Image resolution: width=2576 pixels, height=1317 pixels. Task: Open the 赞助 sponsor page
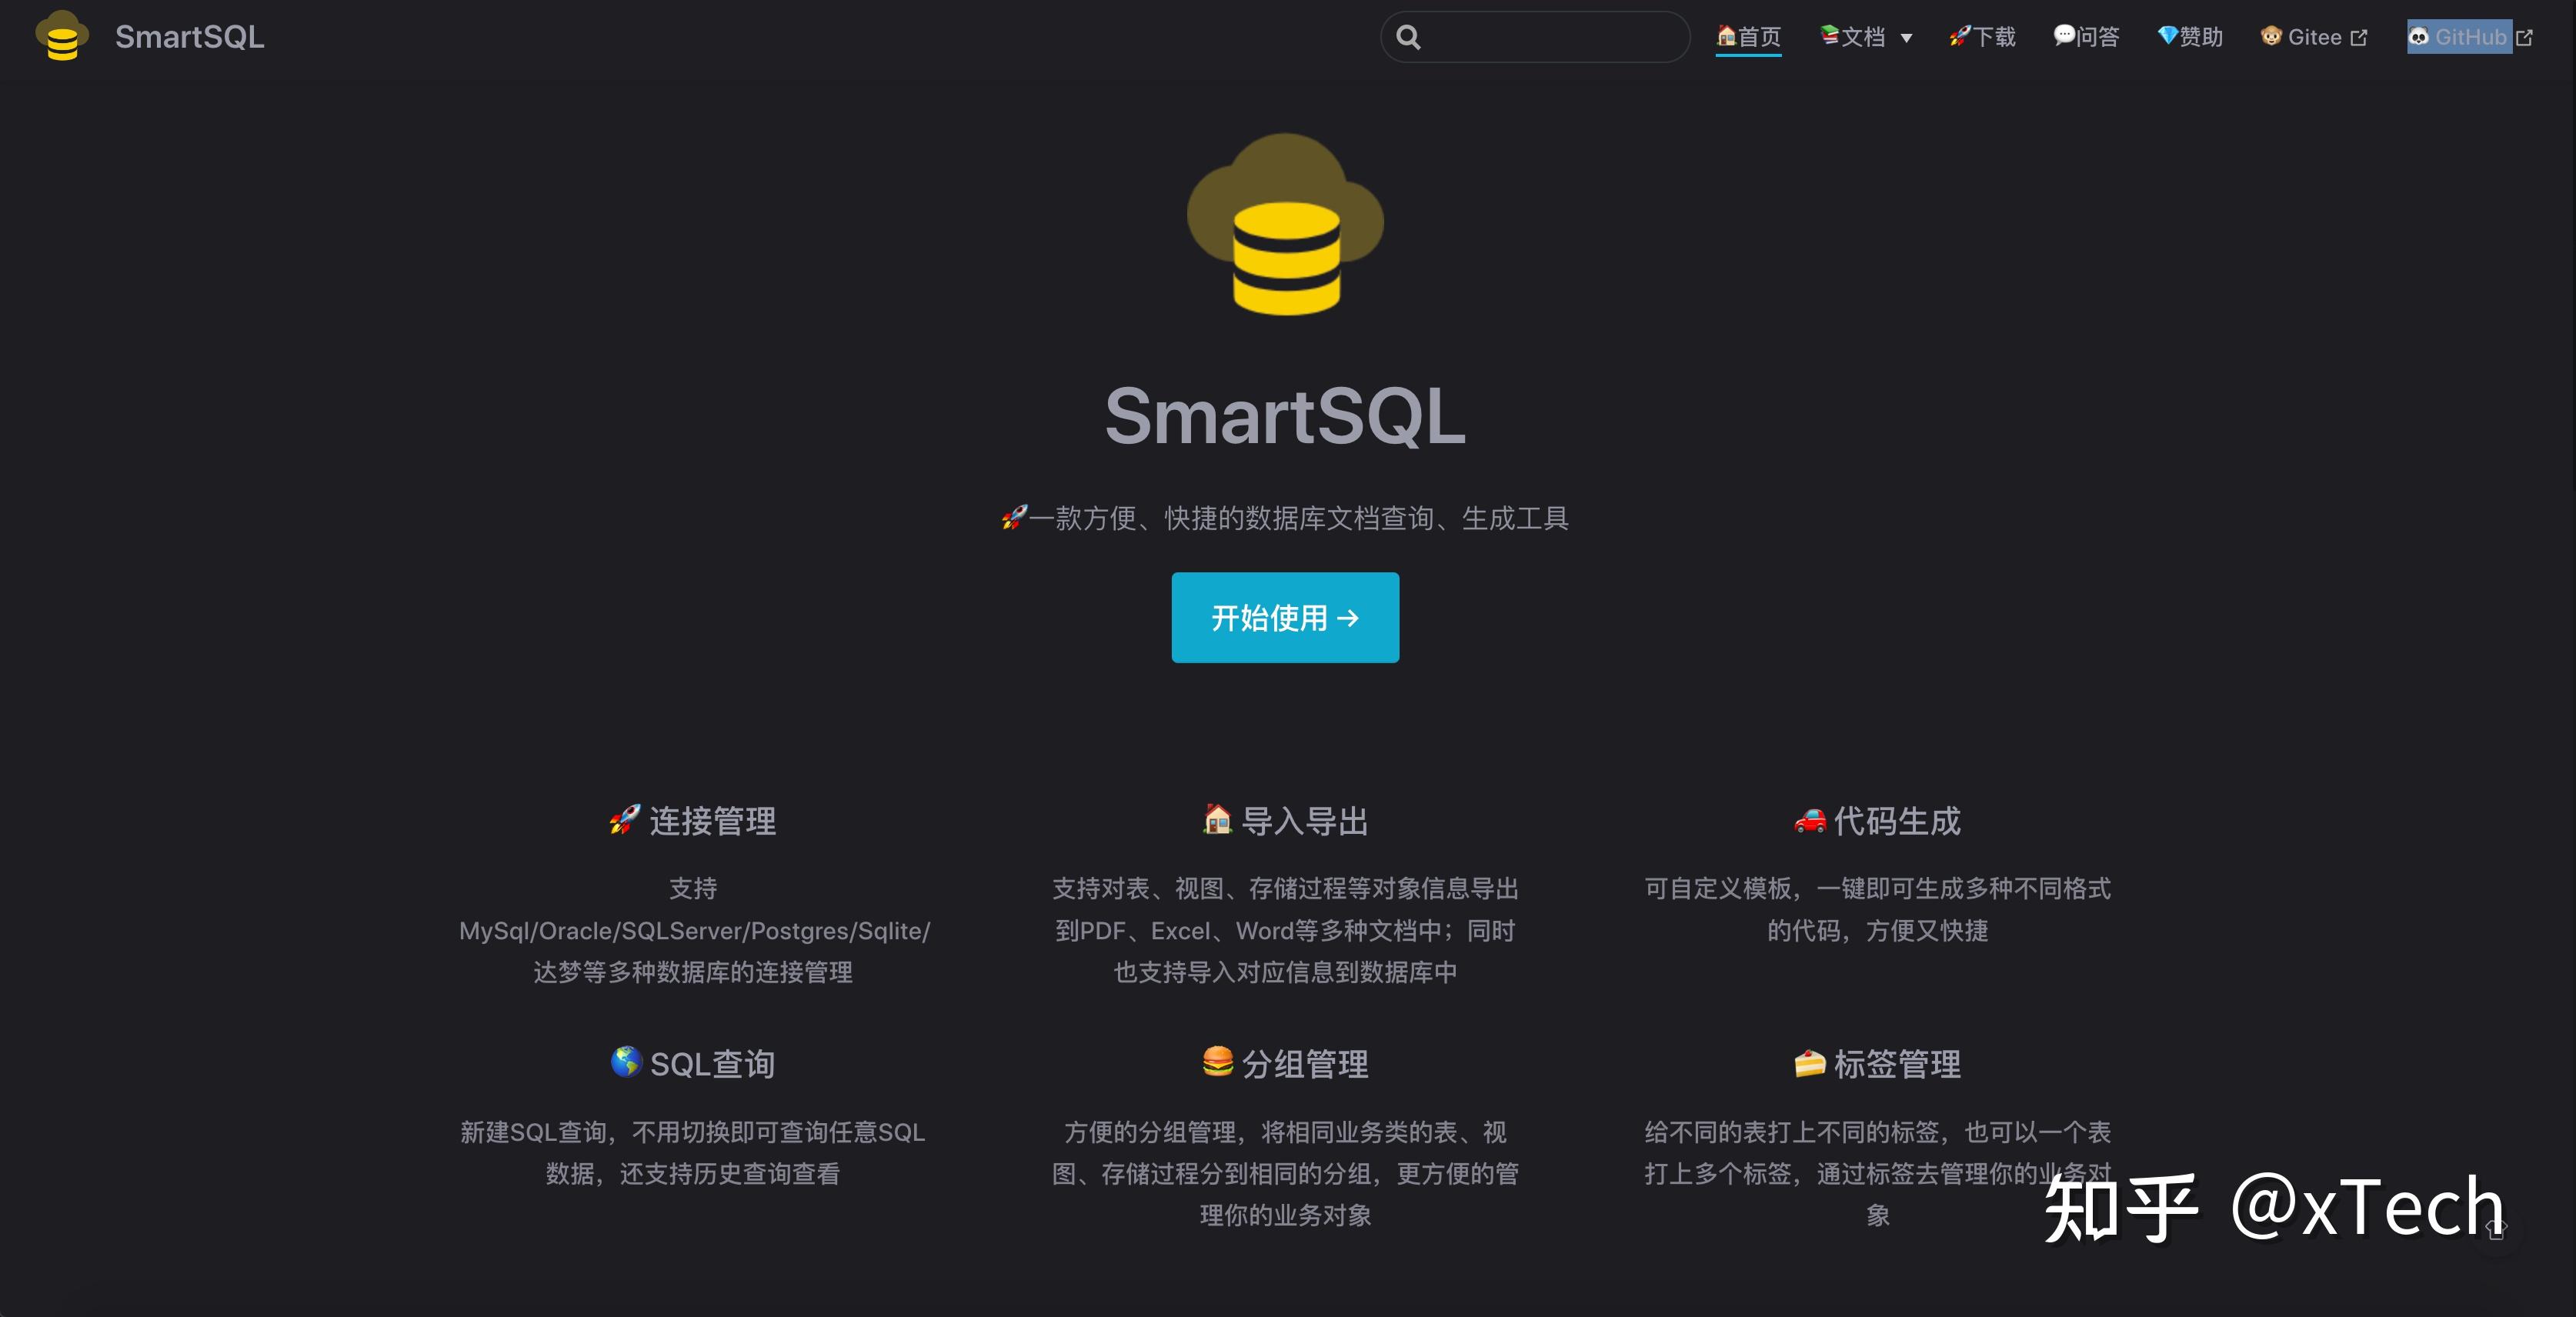pyautogui.click(x=2190, y=37)
